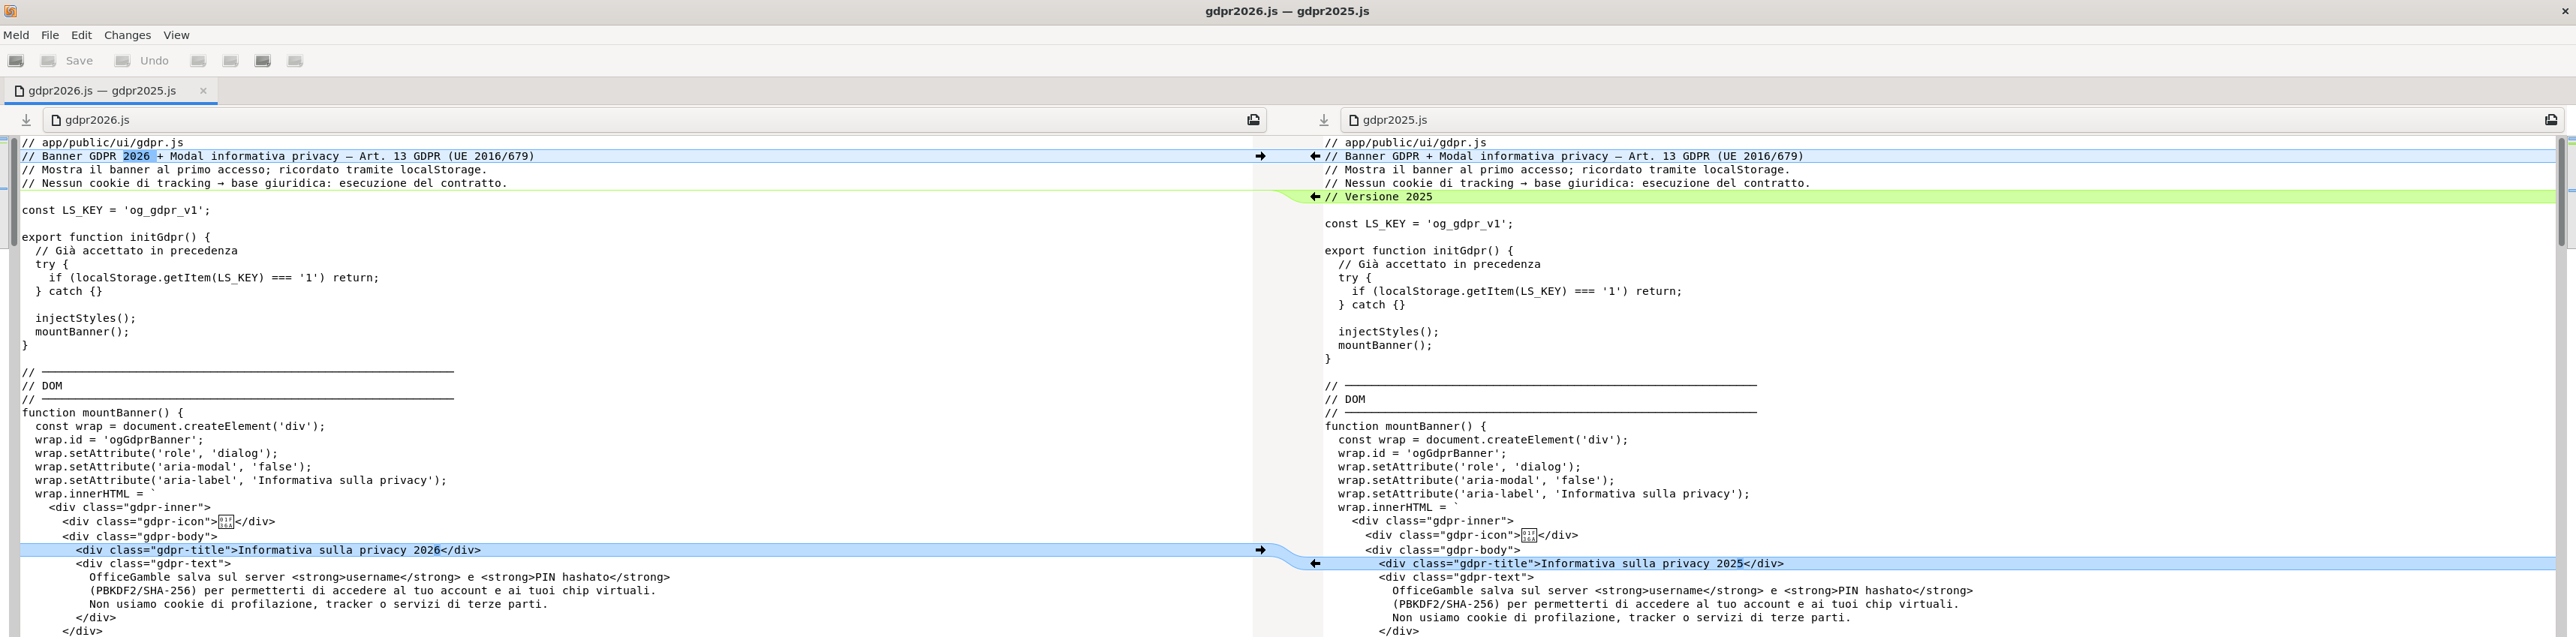Click the Redo icon right of Undo
This screenshot has width=2576, height=637.
(198, 61)
